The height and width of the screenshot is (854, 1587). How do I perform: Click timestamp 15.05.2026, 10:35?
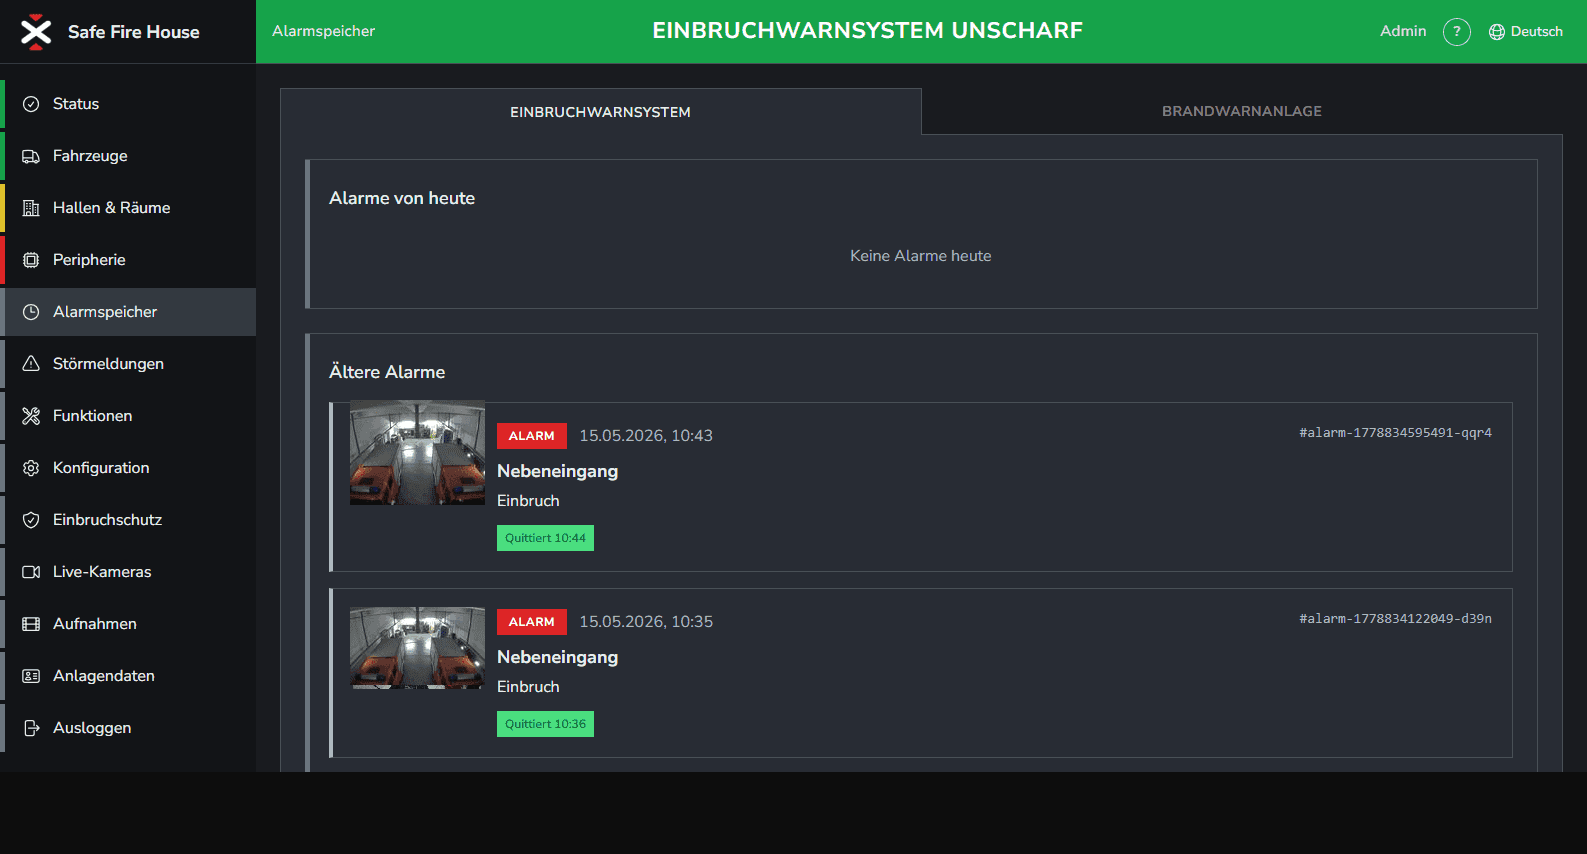[646, 622]
